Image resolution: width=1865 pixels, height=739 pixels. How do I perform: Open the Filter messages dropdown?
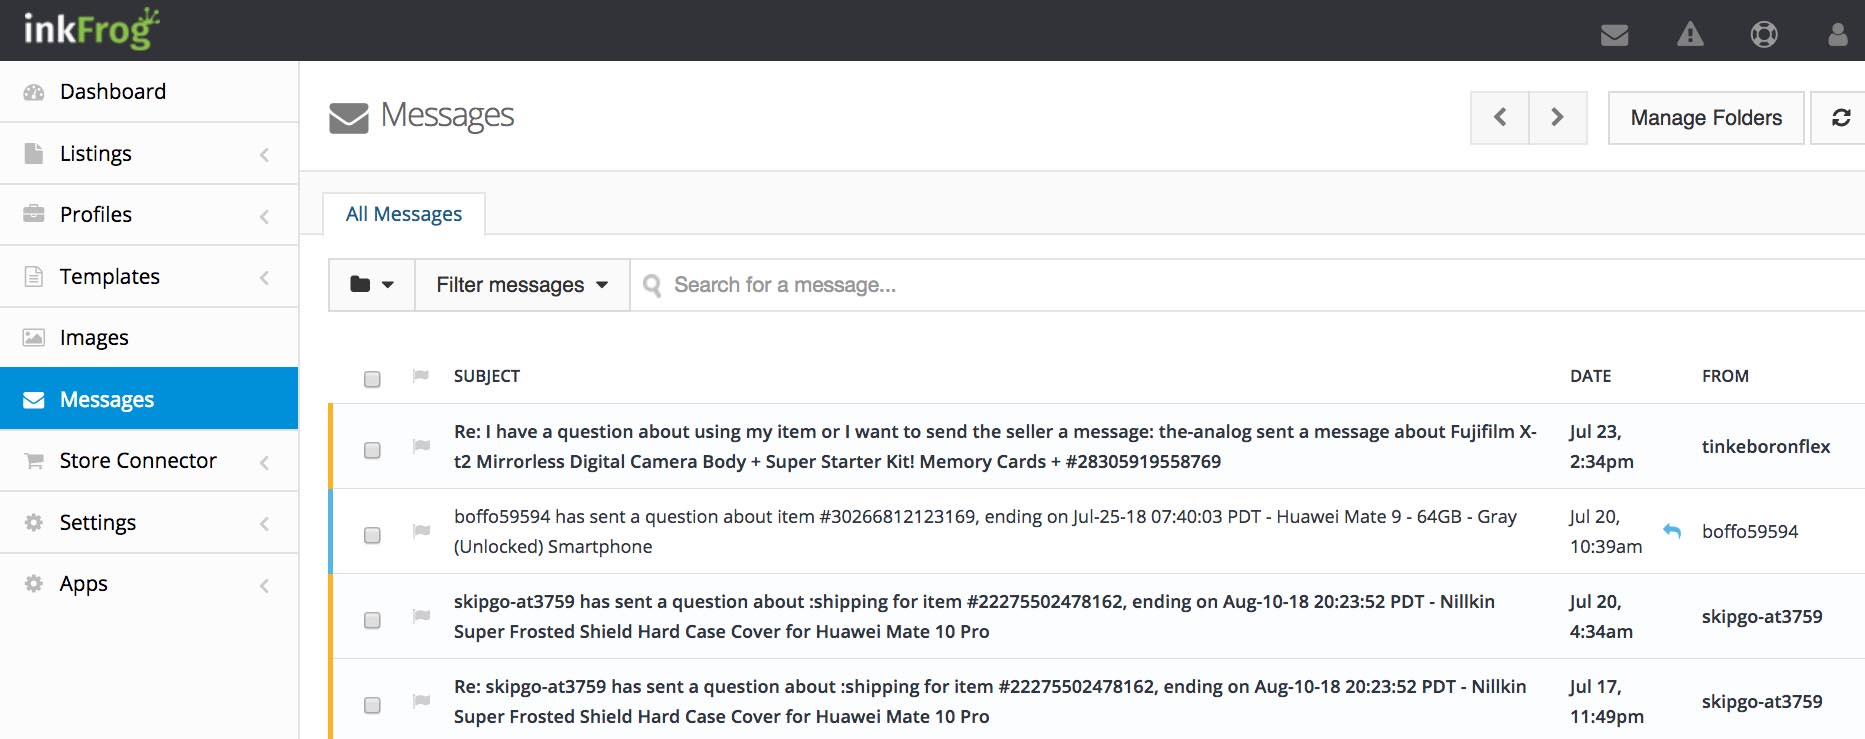pyautogui.click(x=522, y=285)
